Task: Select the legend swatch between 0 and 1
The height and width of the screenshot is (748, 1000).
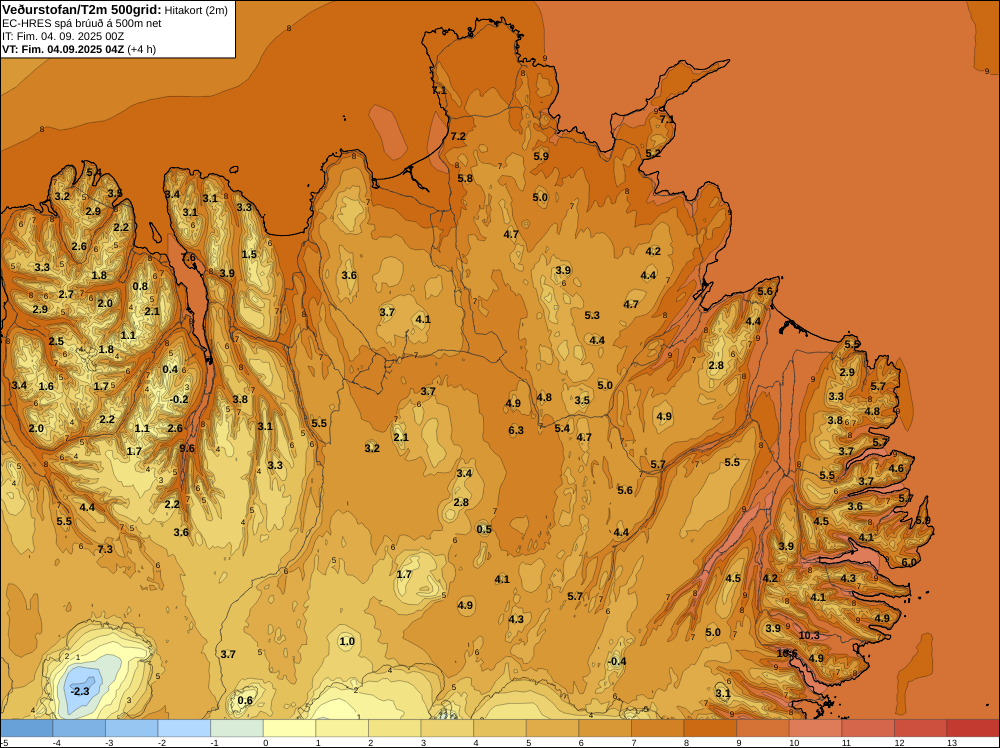Action: [290, 728]
